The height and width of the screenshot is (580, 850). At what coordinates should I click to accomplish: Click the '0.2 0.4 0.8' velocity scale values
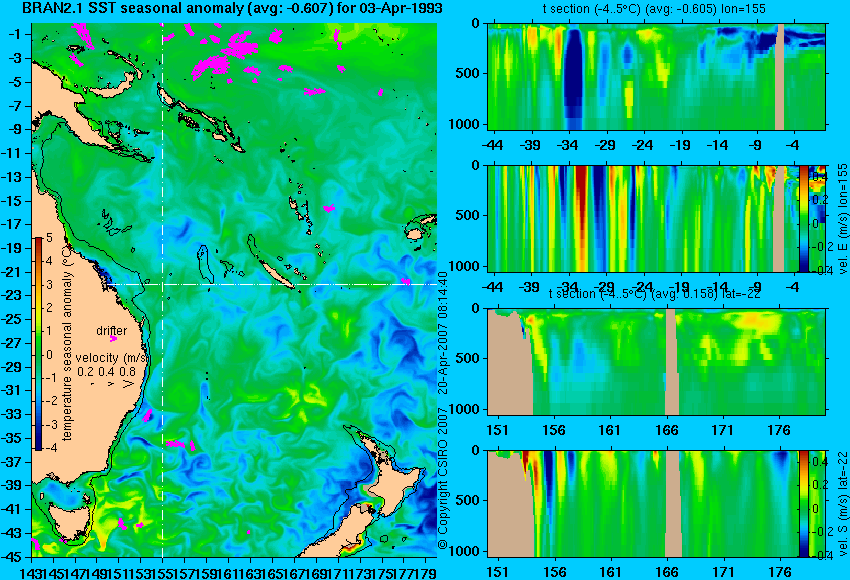click(x=106, y=372)
